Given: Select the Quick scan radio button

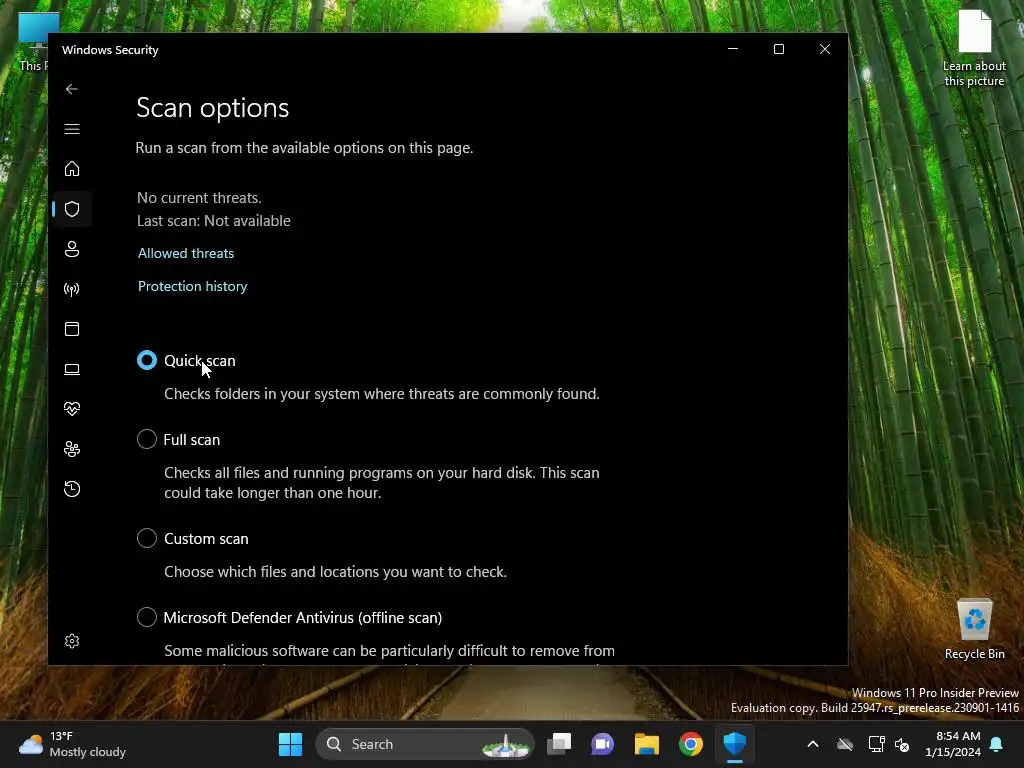Looking at the screenshot, I should (x=147, y=360).
